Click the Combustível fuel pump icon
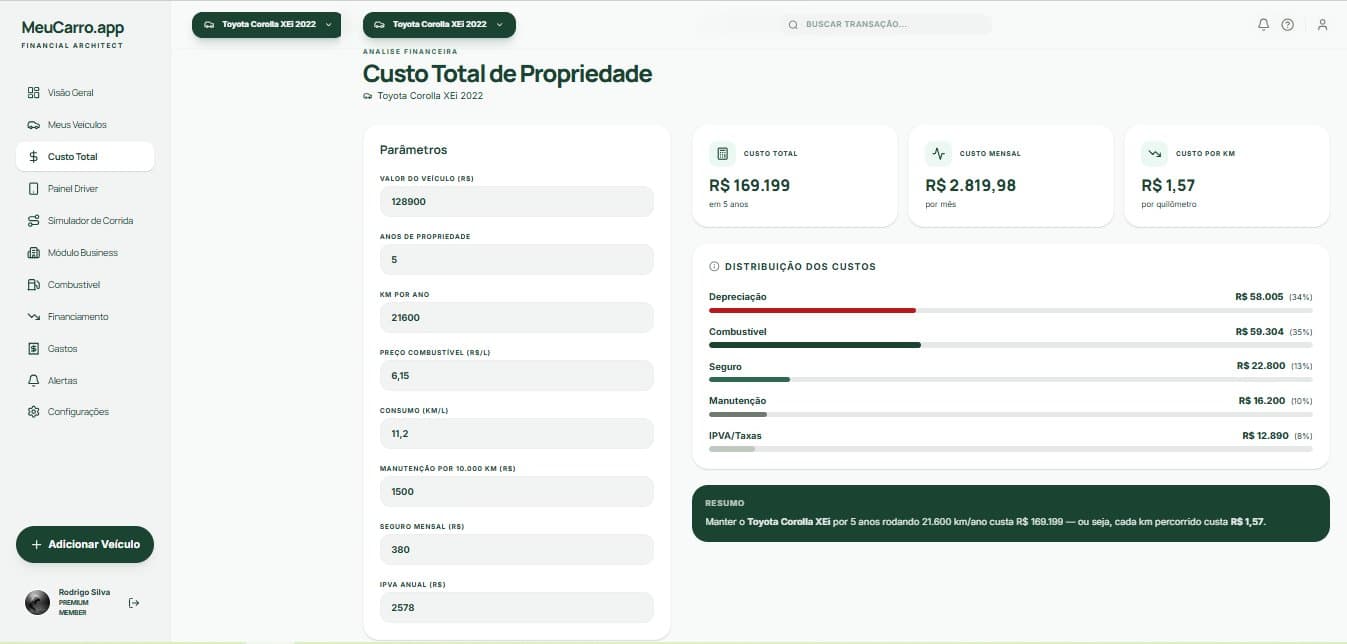This screenshot has height=644, width=1347. [33, 285]
